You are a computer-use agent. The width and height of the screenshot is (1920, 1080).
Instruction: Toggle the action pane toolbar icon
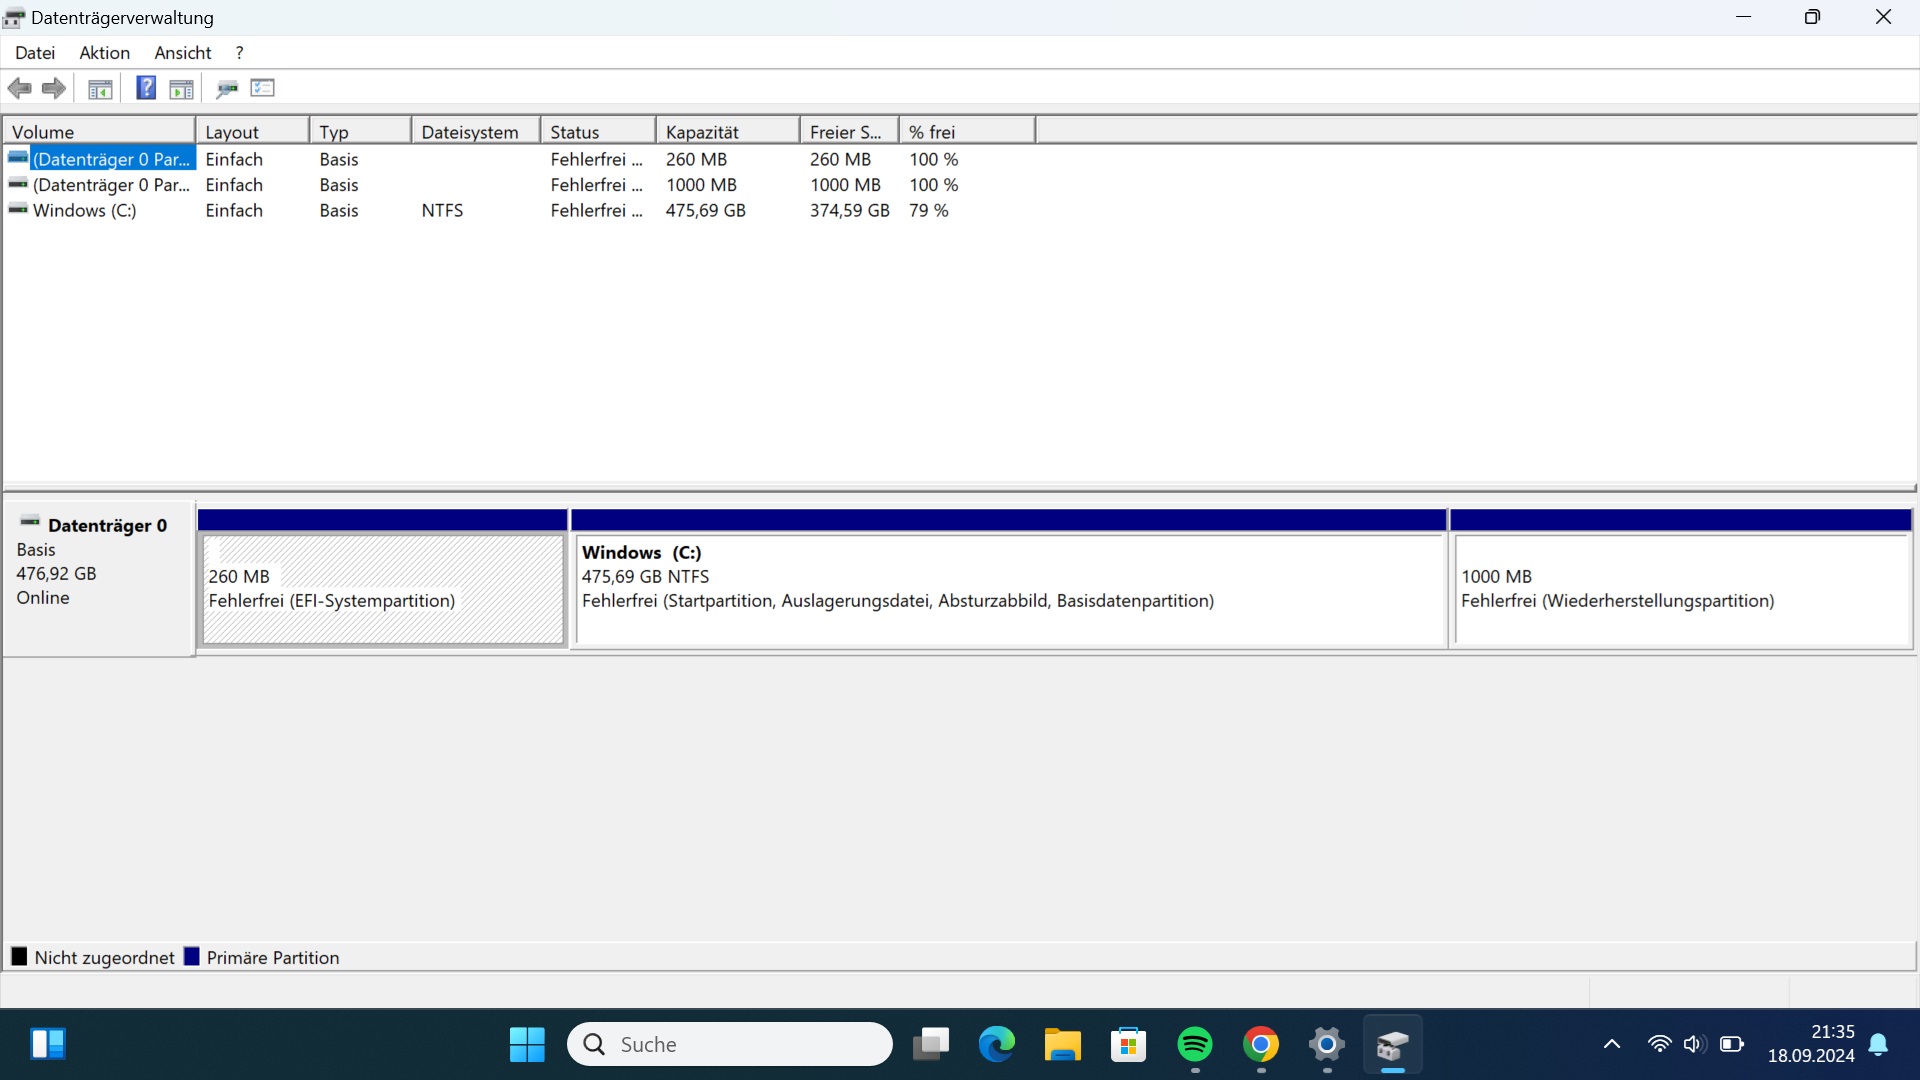pyautogui.click(x=181, y=89)
